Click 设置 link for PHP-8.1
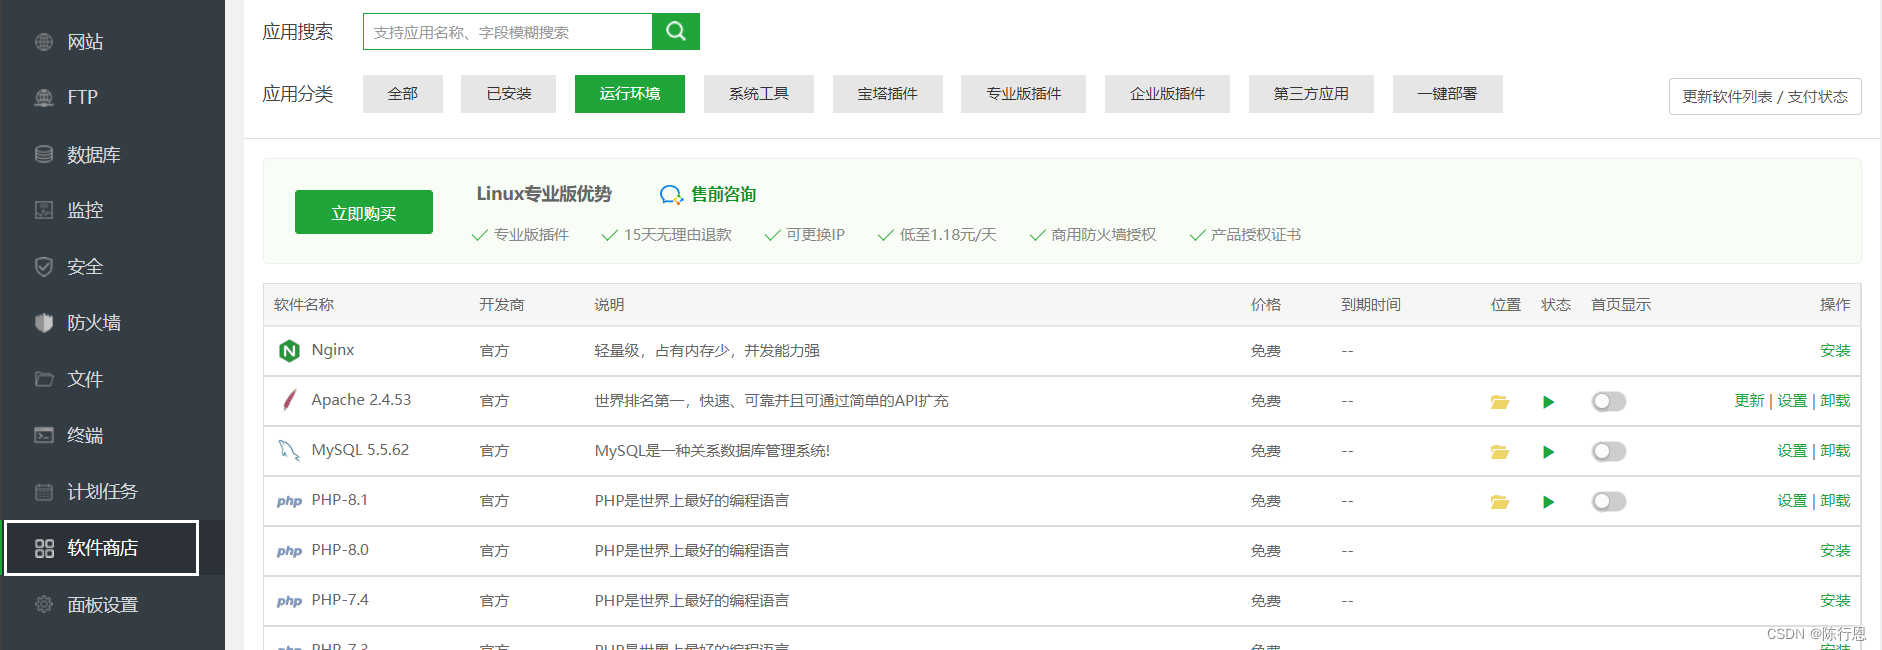 click(x=1792, y=501)
